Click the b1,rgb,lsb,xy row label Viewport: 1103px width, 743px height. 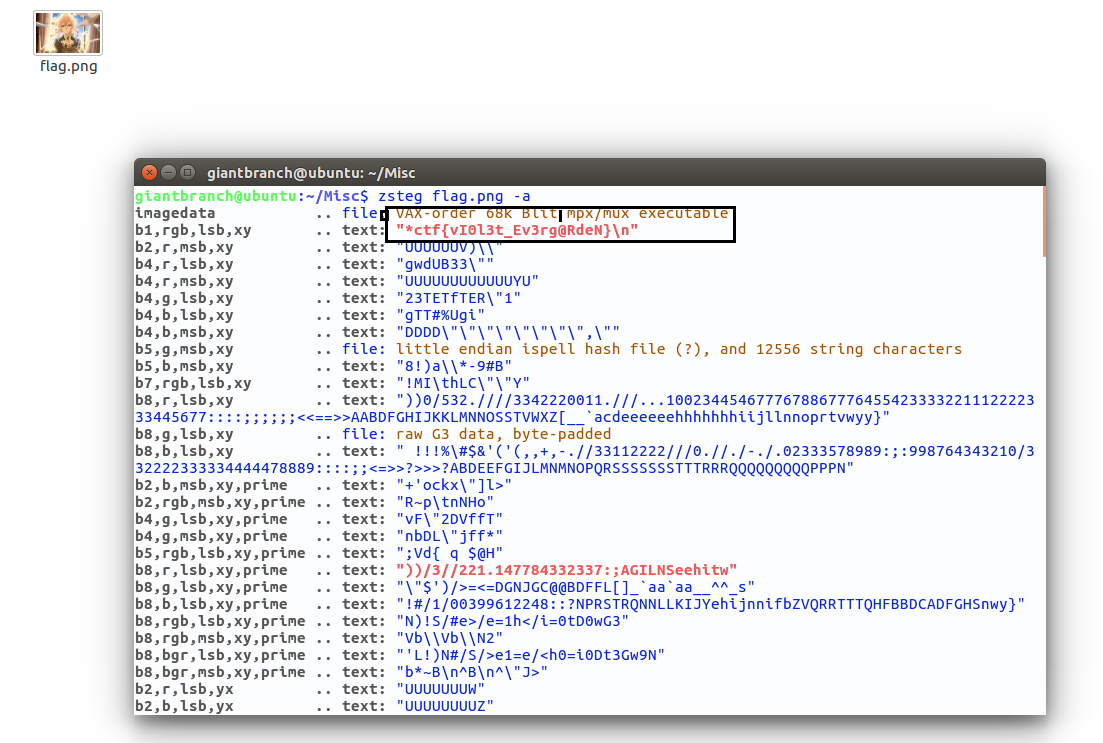(x=193, y=230)
